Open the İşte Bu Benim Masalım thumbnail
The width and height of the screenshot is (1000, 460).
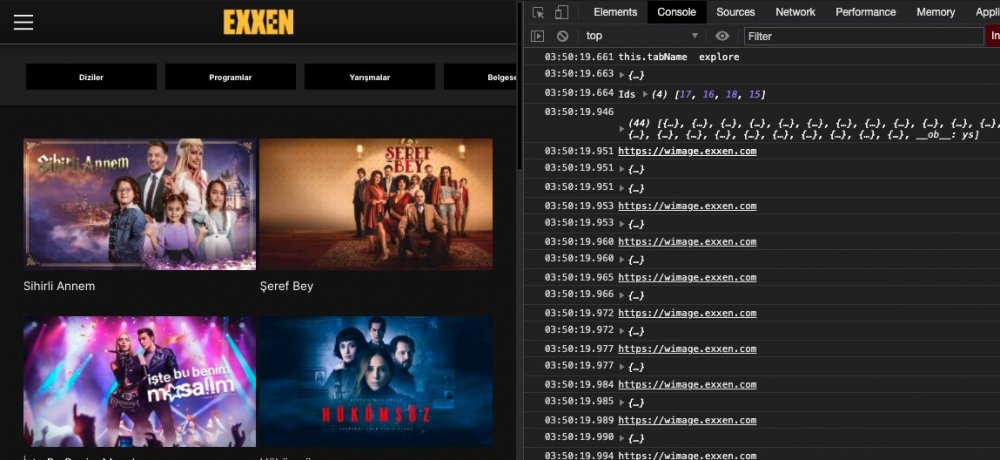[140, 382]
